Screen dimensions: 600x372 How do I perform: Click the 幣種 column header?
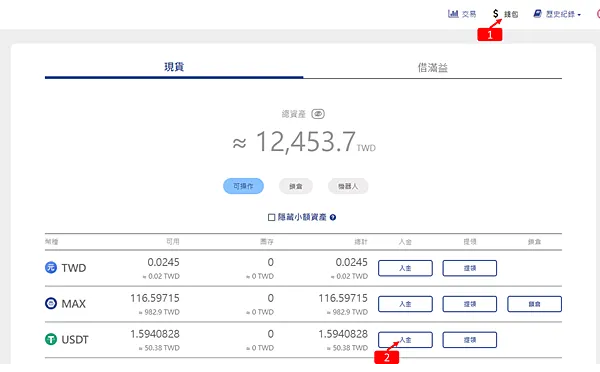[x=52, y=241]
